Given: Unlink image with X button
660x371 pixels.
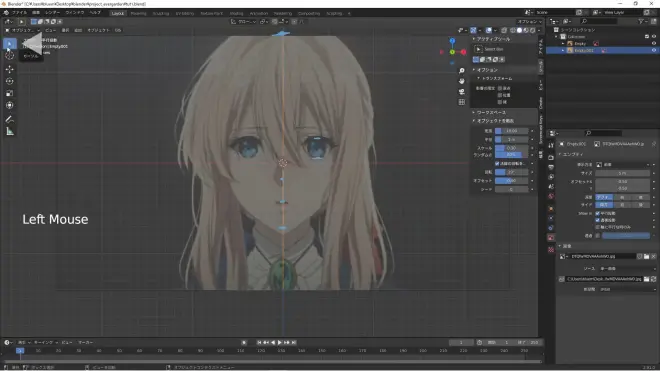Looking at the screenshot, I should click(x=654, y=256).
